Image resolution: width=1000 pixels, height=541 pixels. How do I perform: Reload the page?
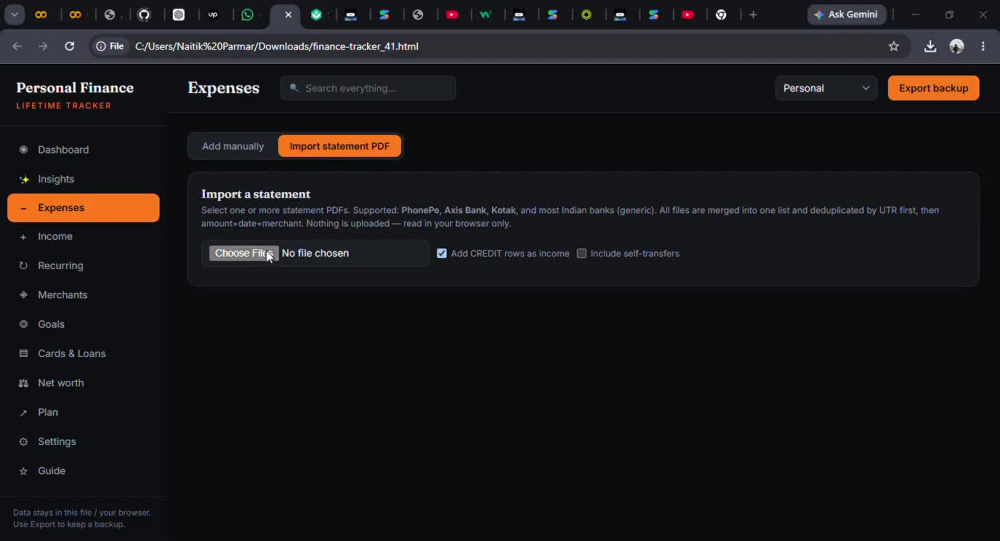(70, 46)
